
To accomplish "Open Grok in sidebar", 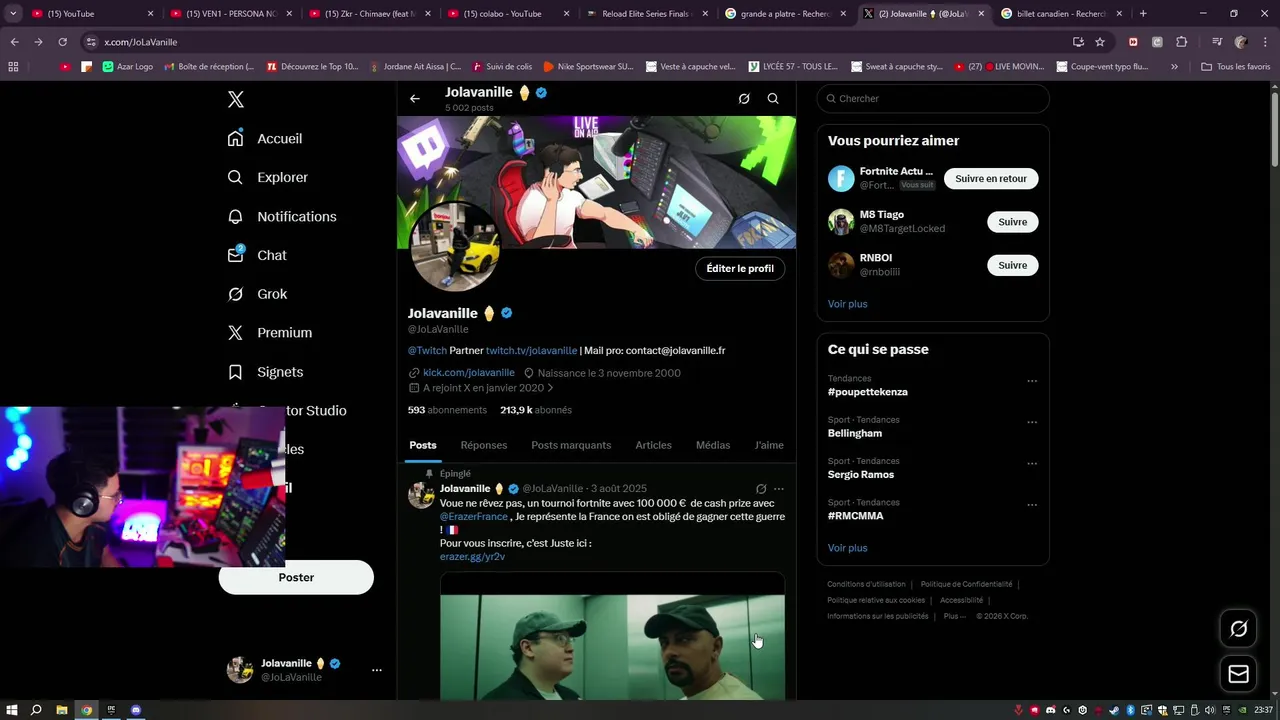I will pos(257,294).
